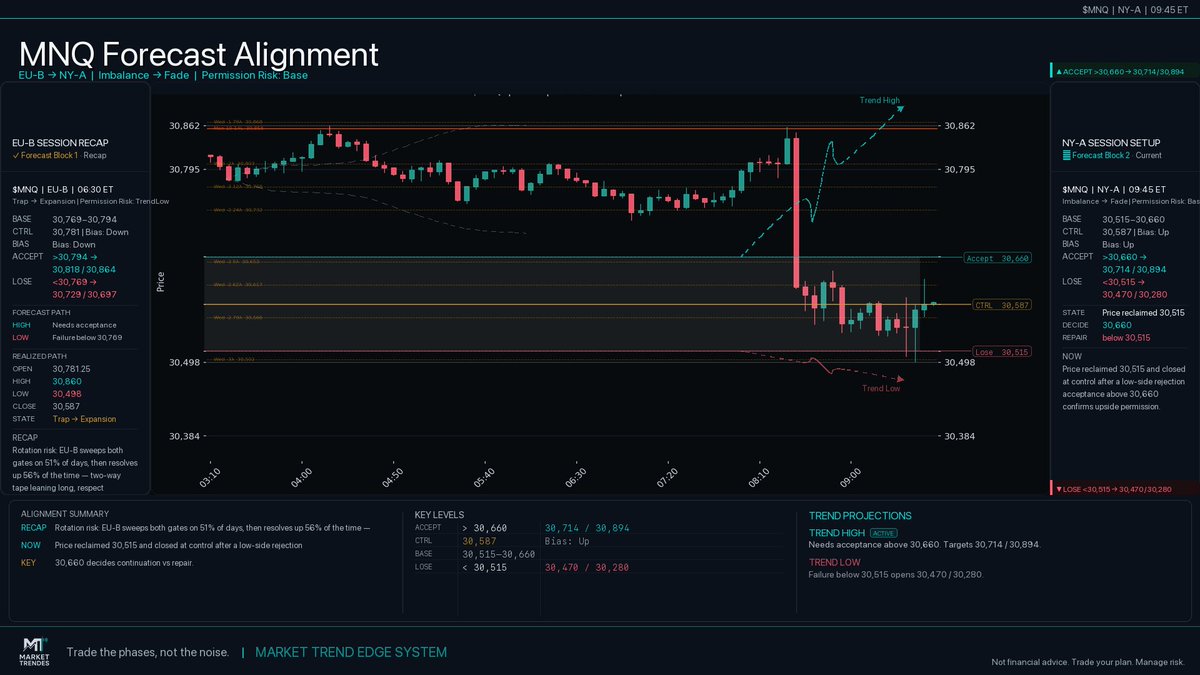
Task: Click the vertical 'Price' axis label
Action: coord(159,281)
